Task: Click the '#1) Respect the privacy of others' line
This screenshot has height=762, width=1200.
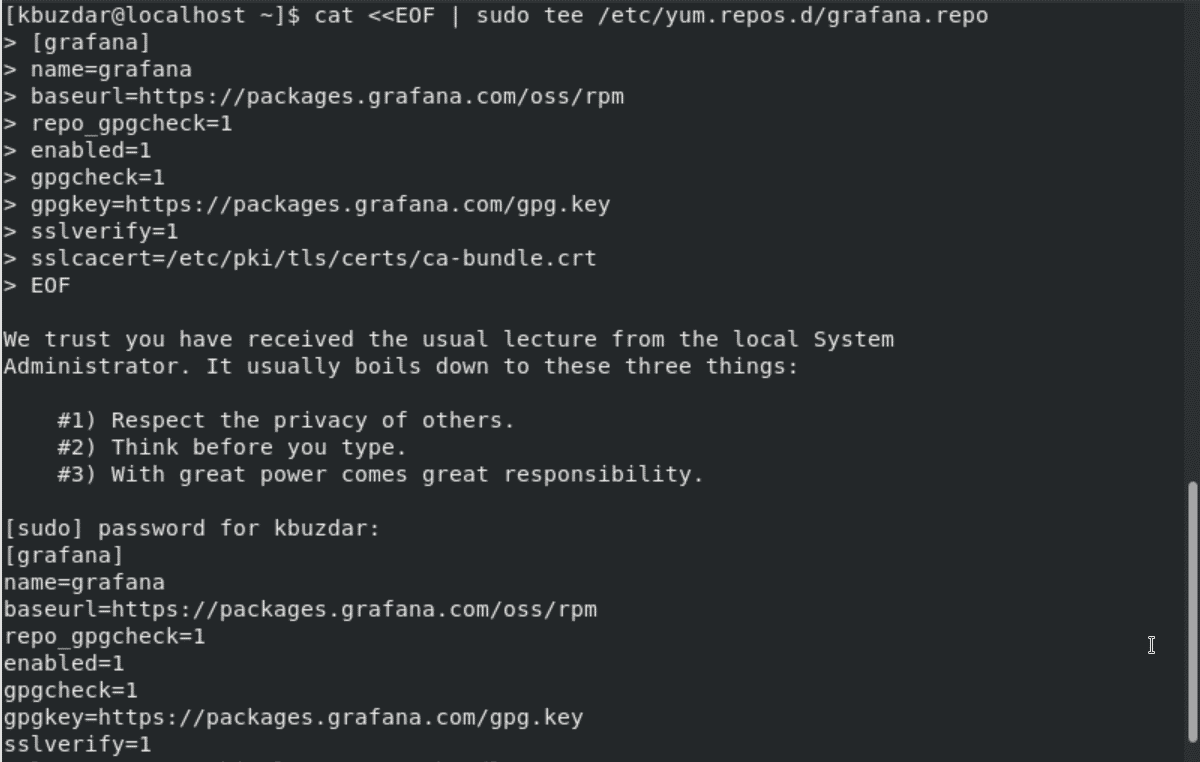Action: point(286,420)
